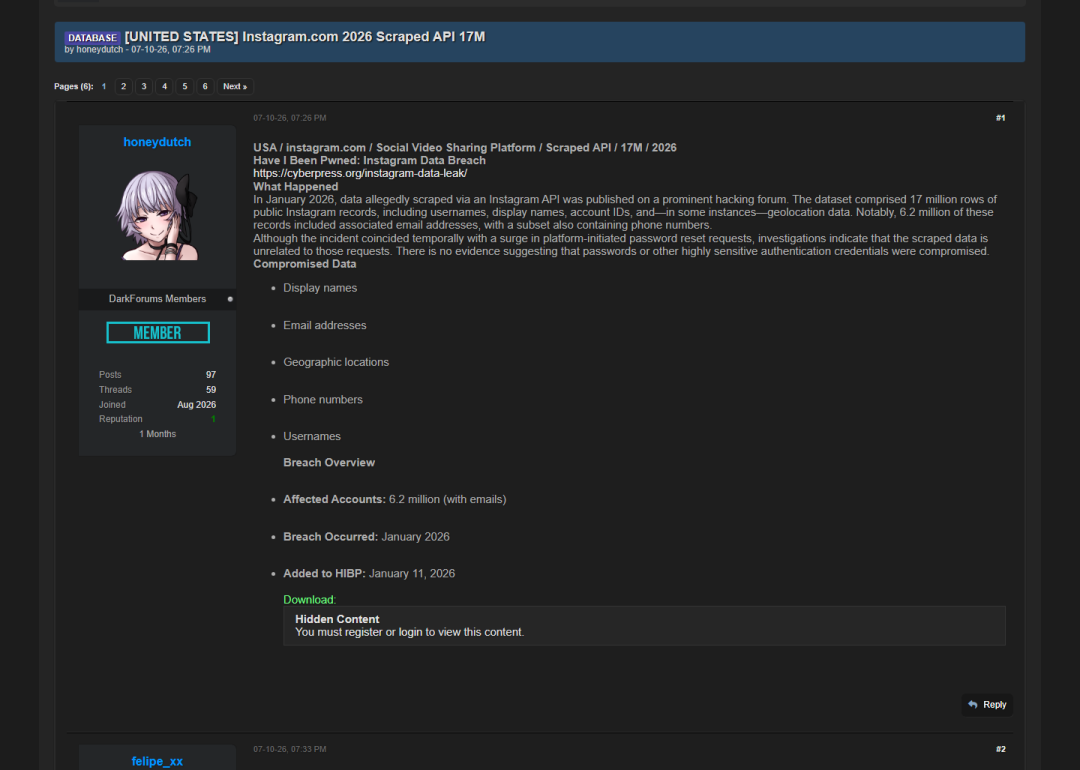Visit felipe_xx's user profile

(157, 761)
